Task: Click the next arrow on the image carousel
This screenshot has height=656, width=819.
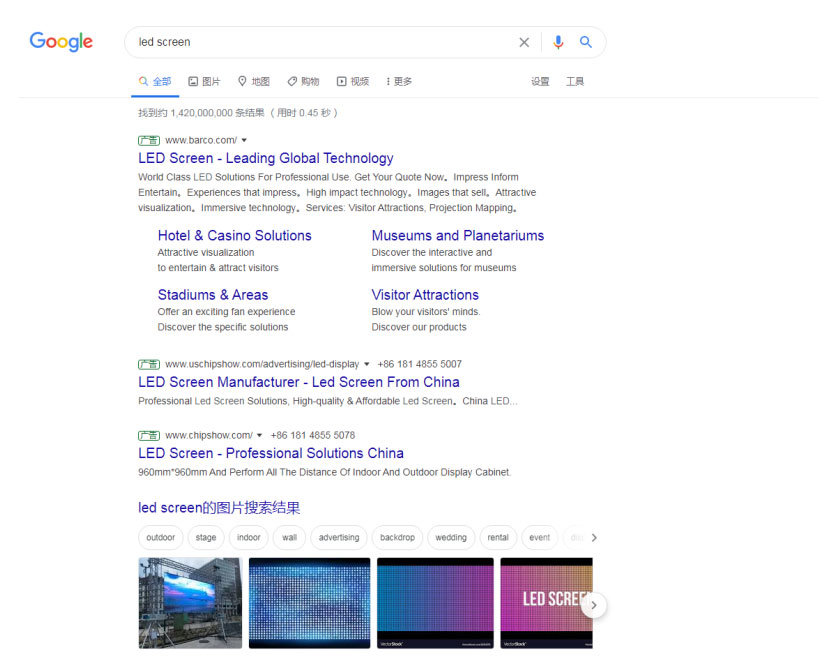Action: click(x=593, y=605)
